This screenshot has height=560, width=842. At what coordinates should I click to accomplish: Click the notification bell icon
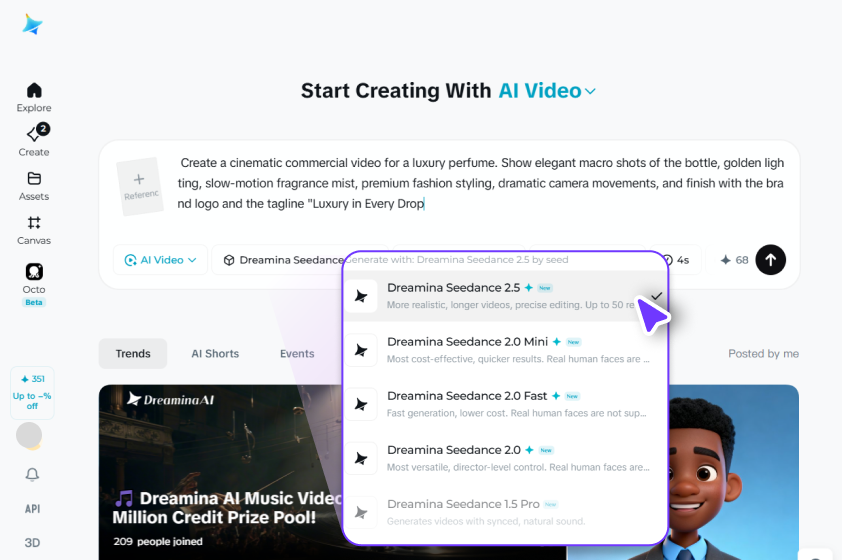(x=32, y=474)
